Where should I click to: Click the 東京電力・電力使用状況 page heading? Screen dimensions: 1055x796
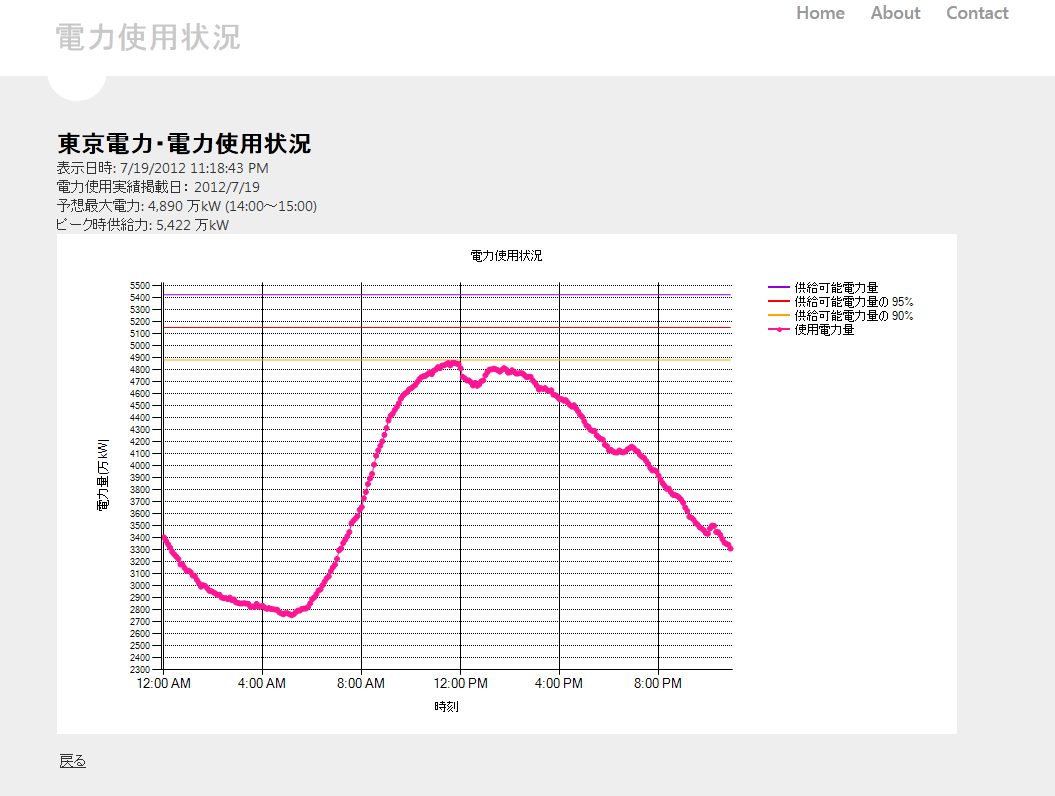click(184, 143)
